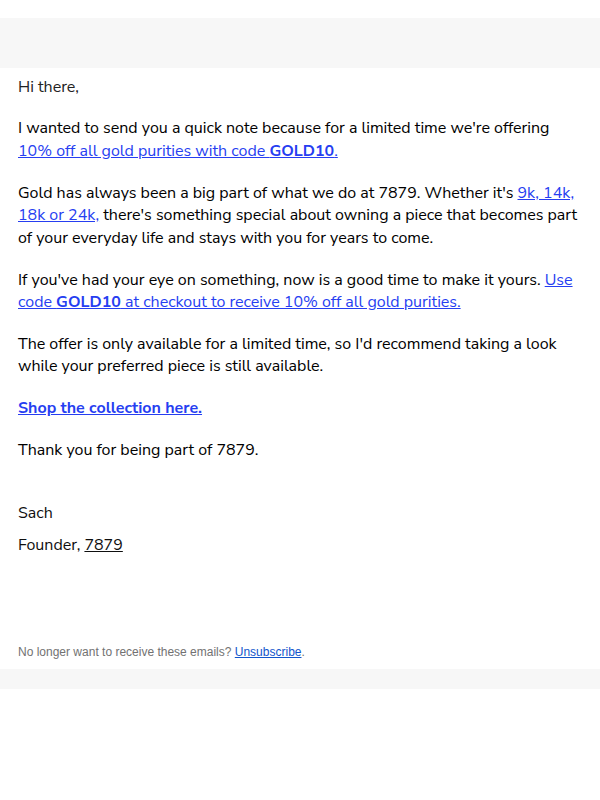Click 'I wanted to send you a quick note'
Screen dimensions: 600x800
138,128
